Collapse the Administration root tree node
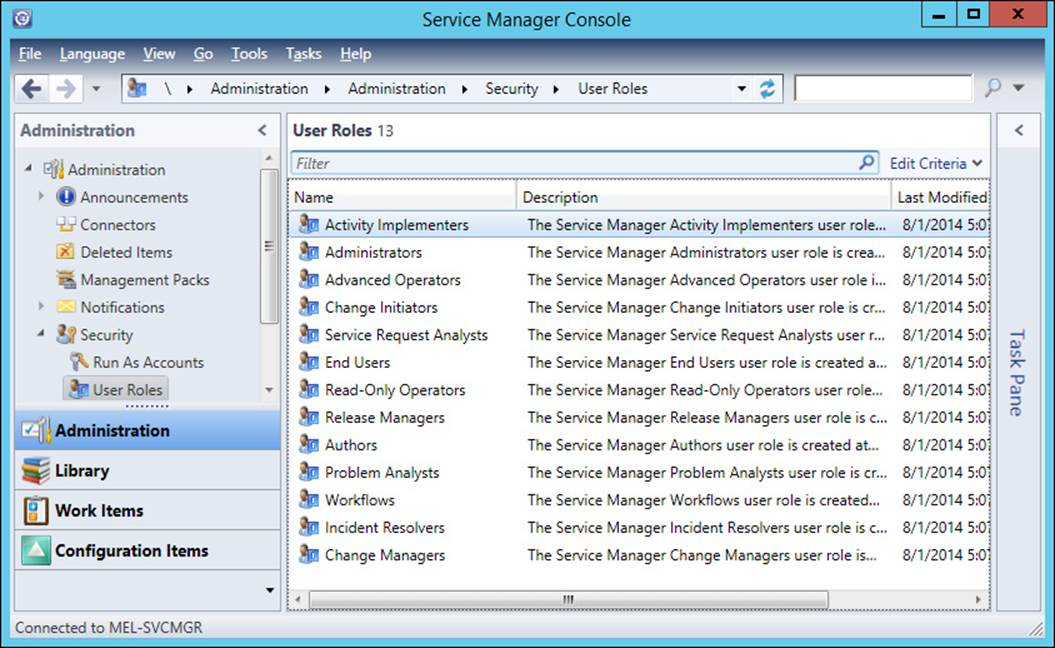The image size is (1055, 648). (28, 168)
